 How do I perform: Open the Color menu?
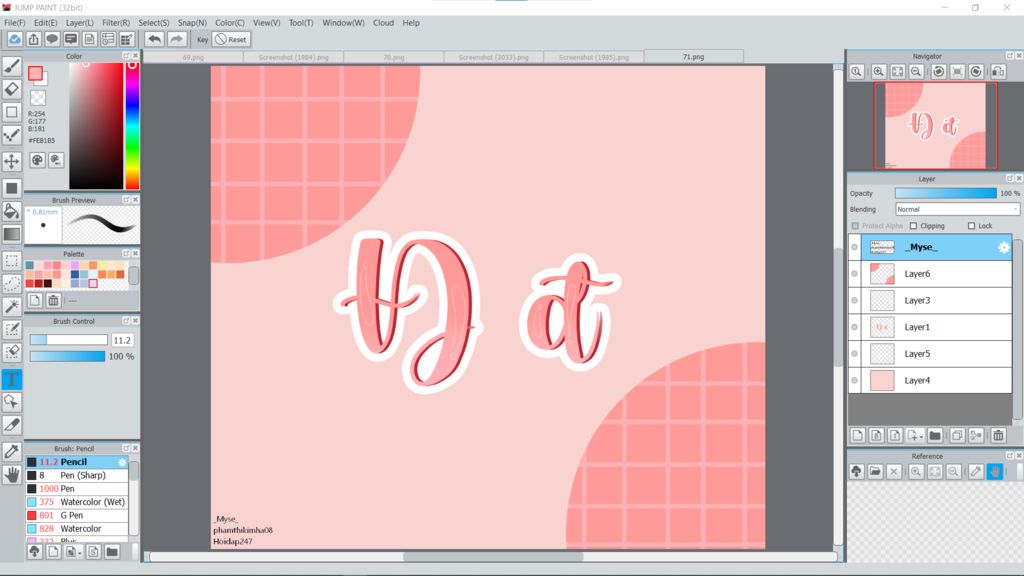coord(230,23)
